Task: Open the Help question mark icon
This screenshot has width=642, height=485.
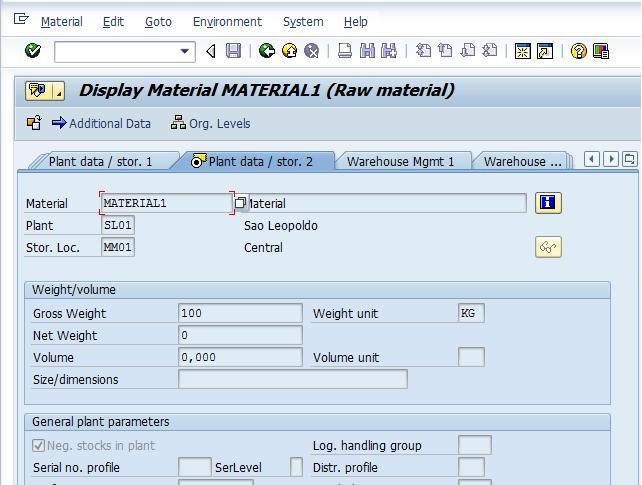Action: point(578,51)
